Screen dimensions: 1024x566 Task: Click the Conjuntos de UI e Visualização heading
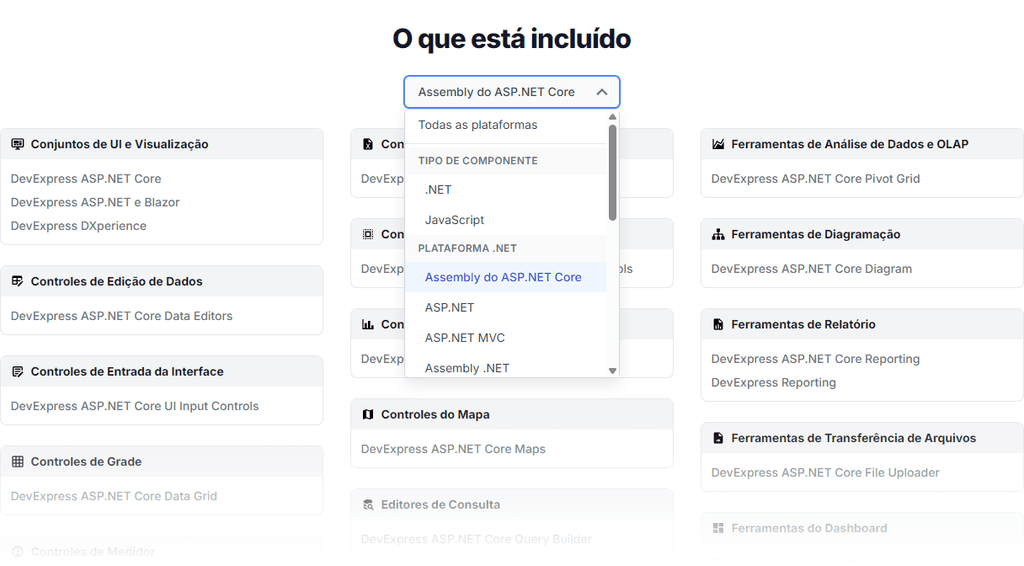click(120, 144)
